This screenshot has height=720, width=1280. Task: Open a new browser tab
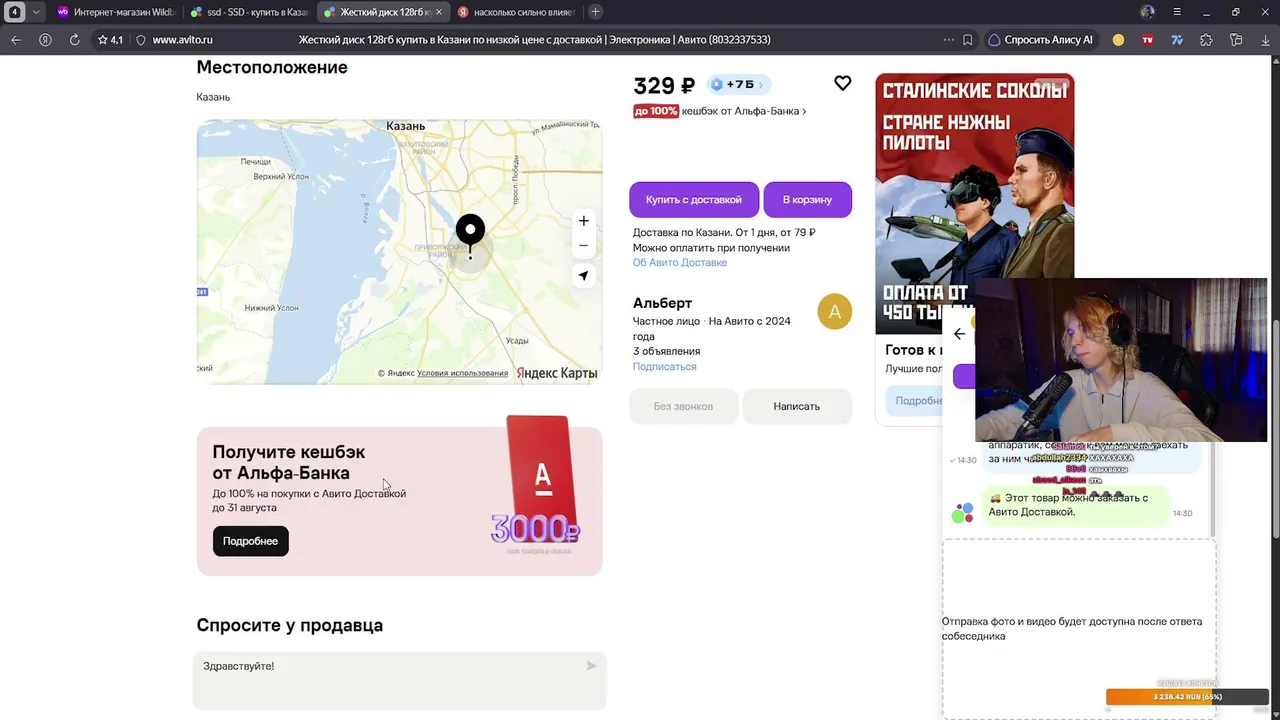(596, 12)
